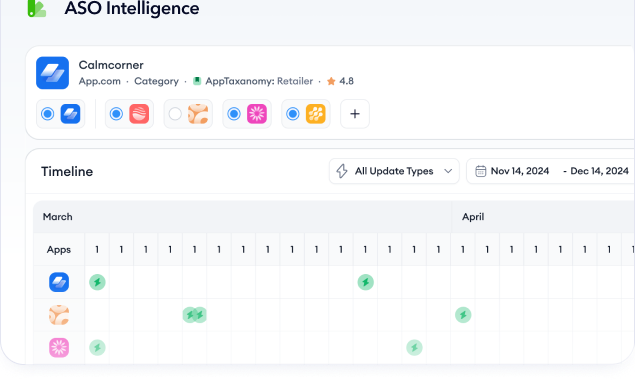This screenshot has height=381, width=635.
Task: Click the App.com link under Calmcorner
Action: coord(100,81)
